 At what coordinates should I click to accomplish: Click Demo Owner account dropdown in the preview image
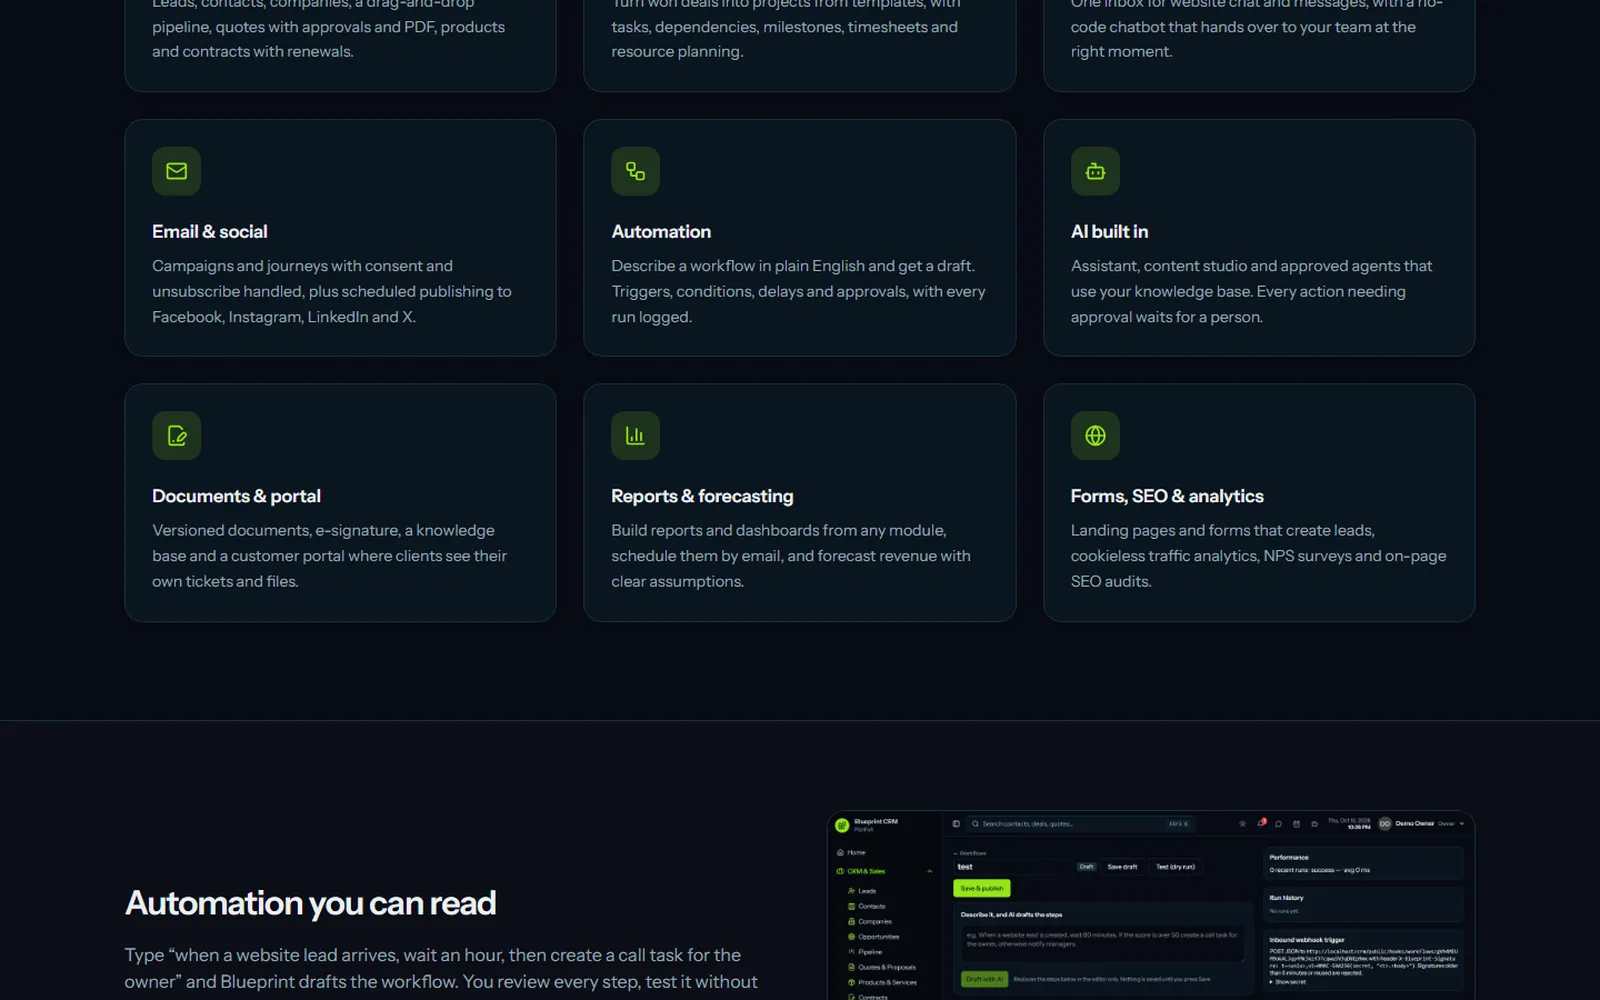coord(1421,824)
